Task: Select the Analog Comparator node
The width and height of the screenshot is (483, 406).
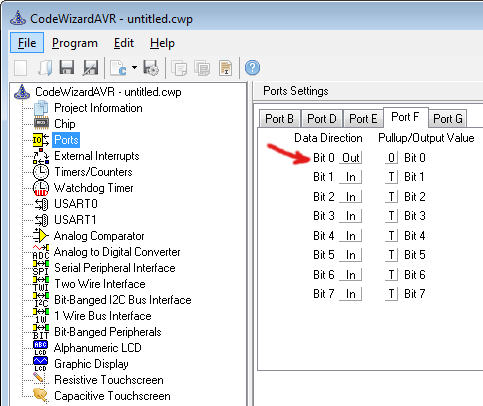Action: click(x=99, y=236)
